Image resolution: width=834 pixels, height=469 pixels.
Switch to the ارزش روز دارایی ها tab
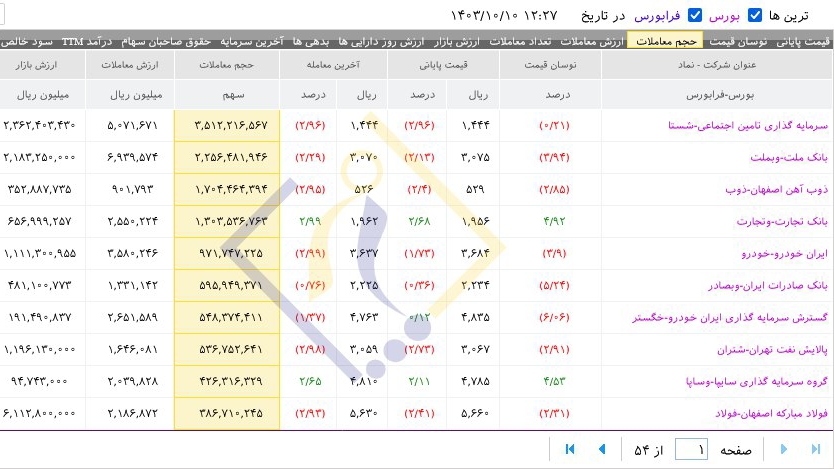tap(381, 41)
